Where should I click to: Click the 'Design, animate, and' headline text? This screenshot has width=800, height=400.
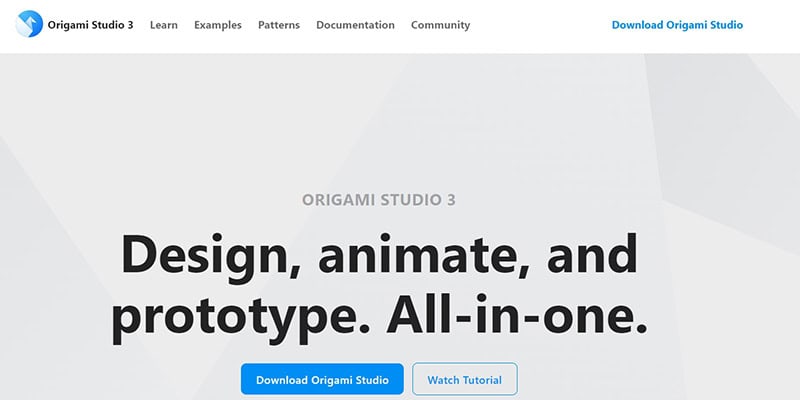tap(379, 257)
